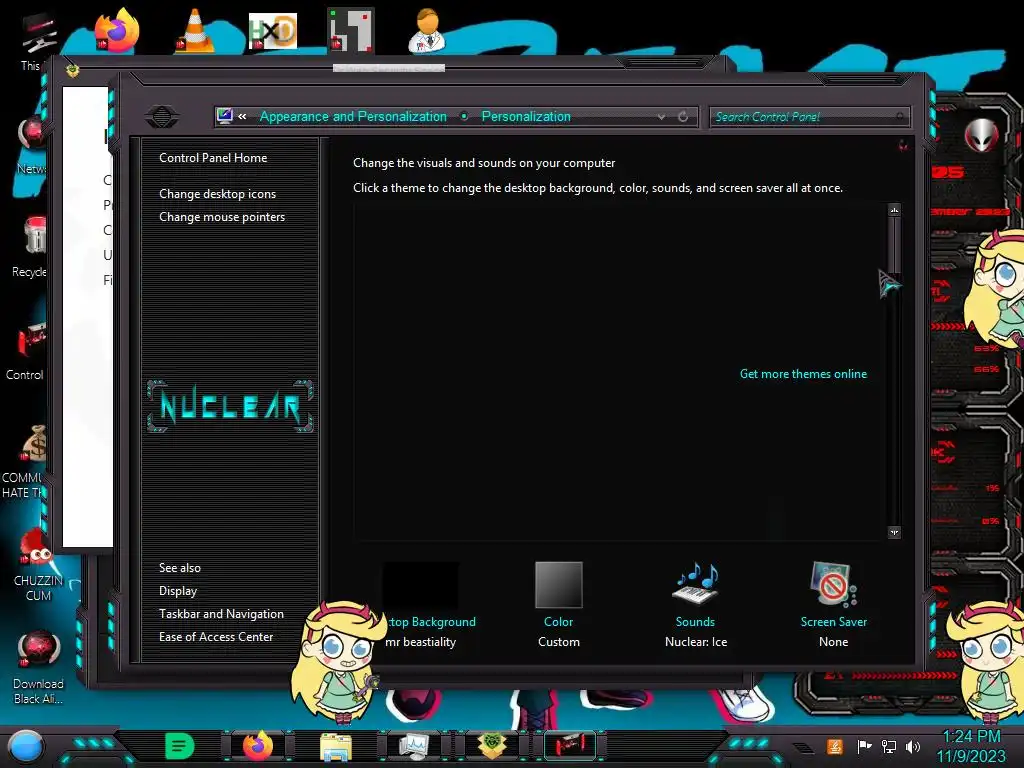Open the maze-like desktop icon beside HxD

[351, 30]
